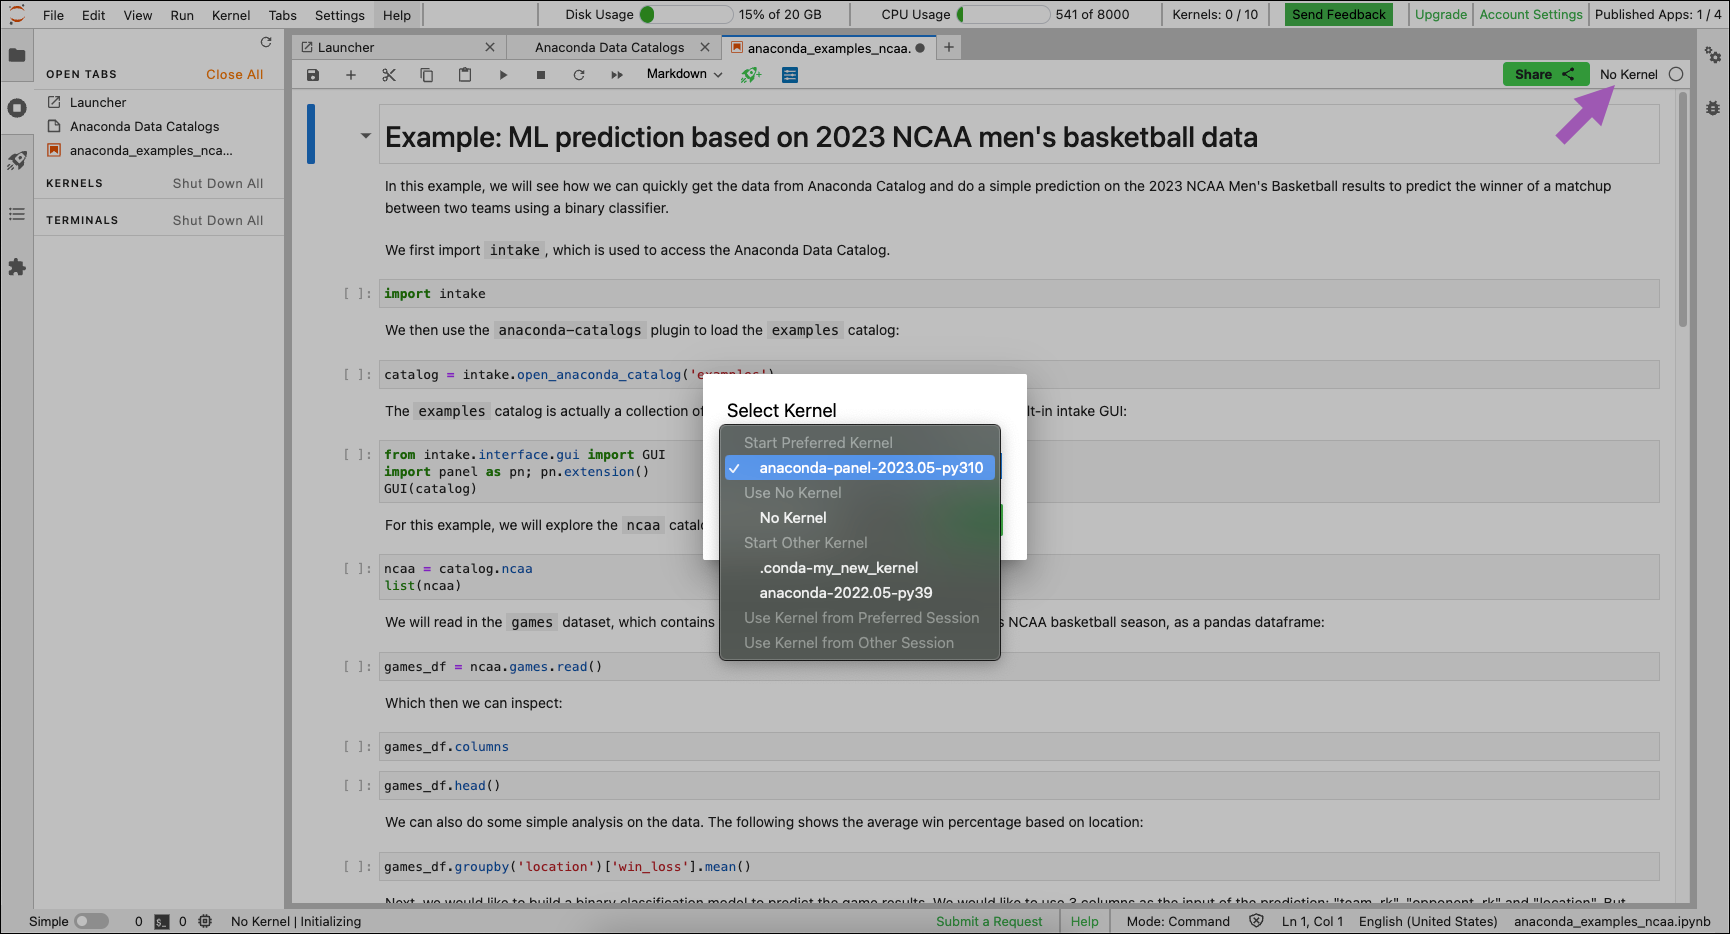Click the notebook vertical scrollbar
Screen dimensions: 1730x934
tap(1683, 210)
